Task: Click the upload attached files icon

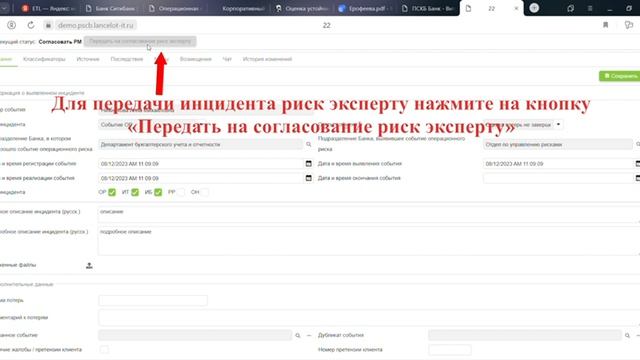Action: 89,266
